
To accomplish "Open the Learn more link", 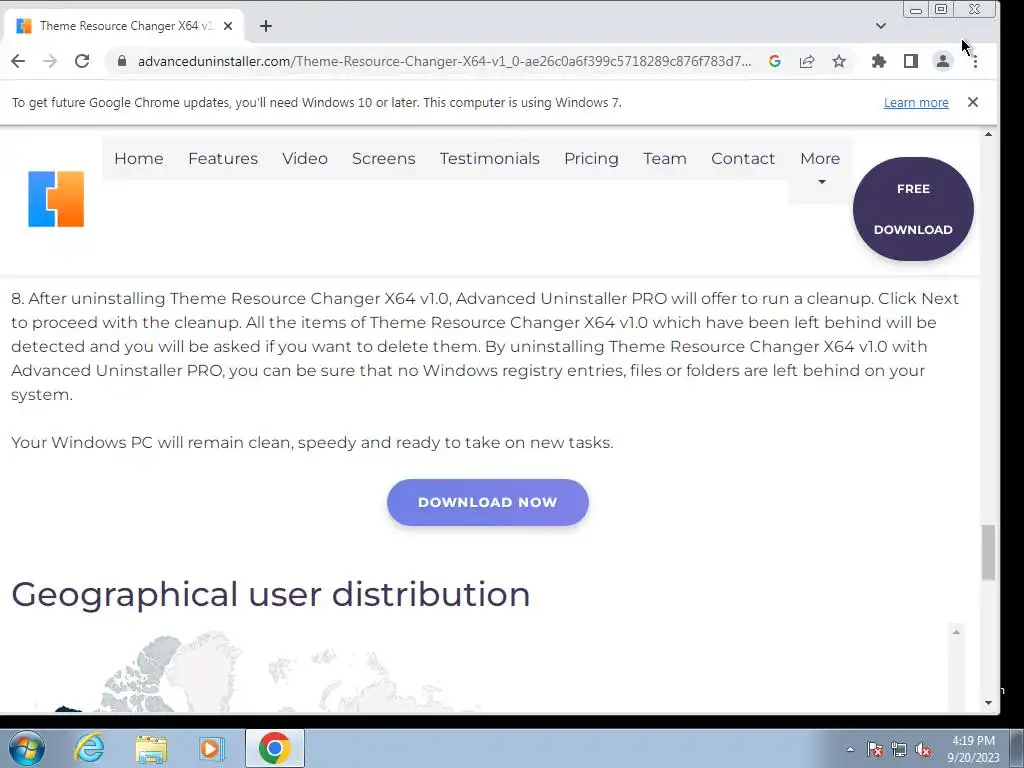I will [916, 103].
